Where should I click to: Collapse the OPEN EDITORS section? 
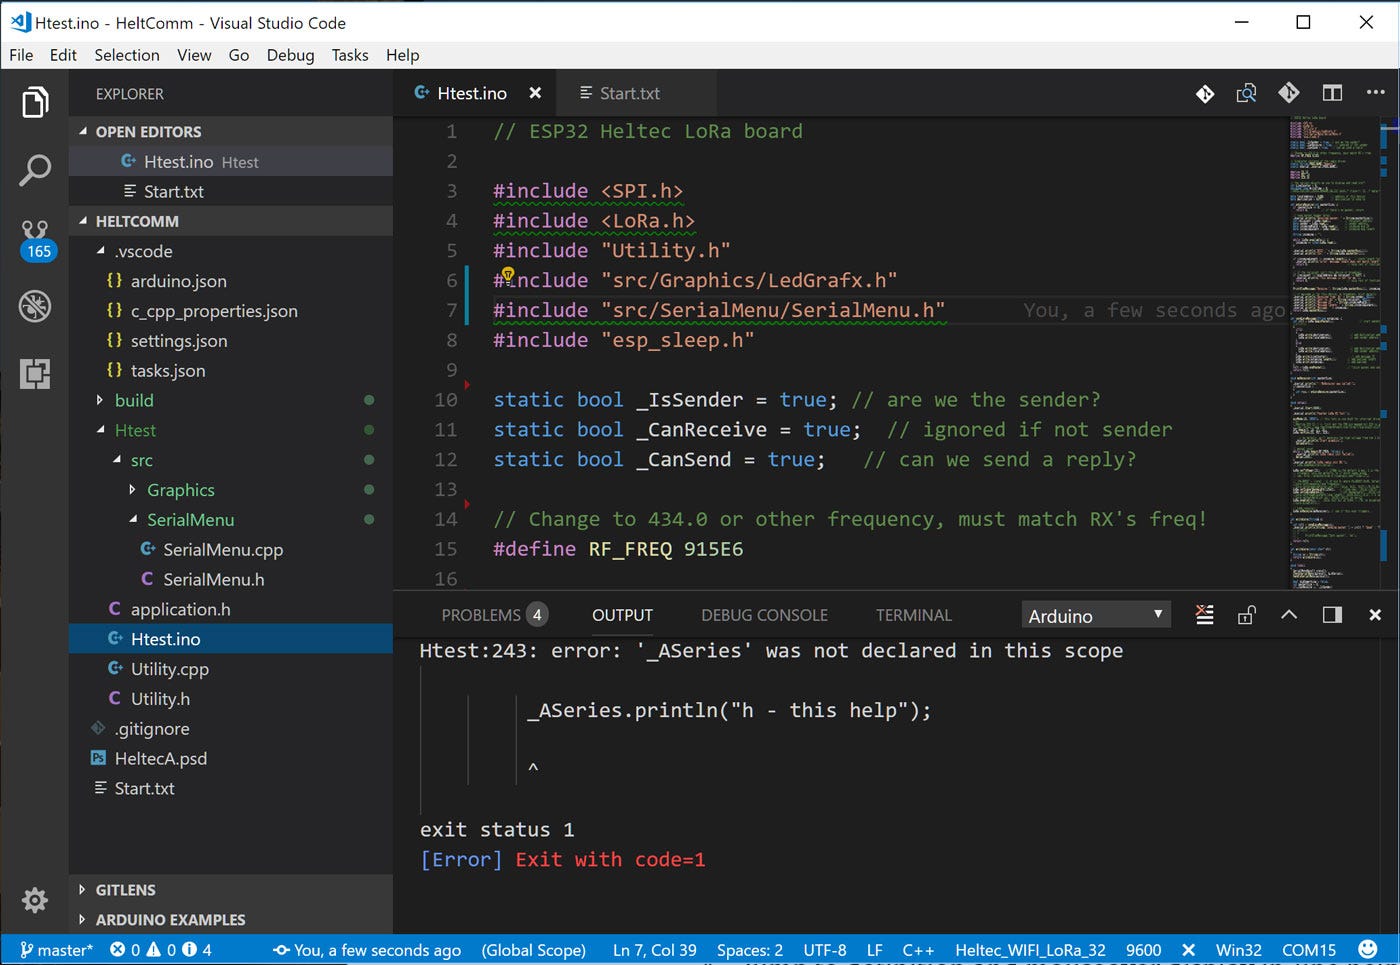[148, 131]
